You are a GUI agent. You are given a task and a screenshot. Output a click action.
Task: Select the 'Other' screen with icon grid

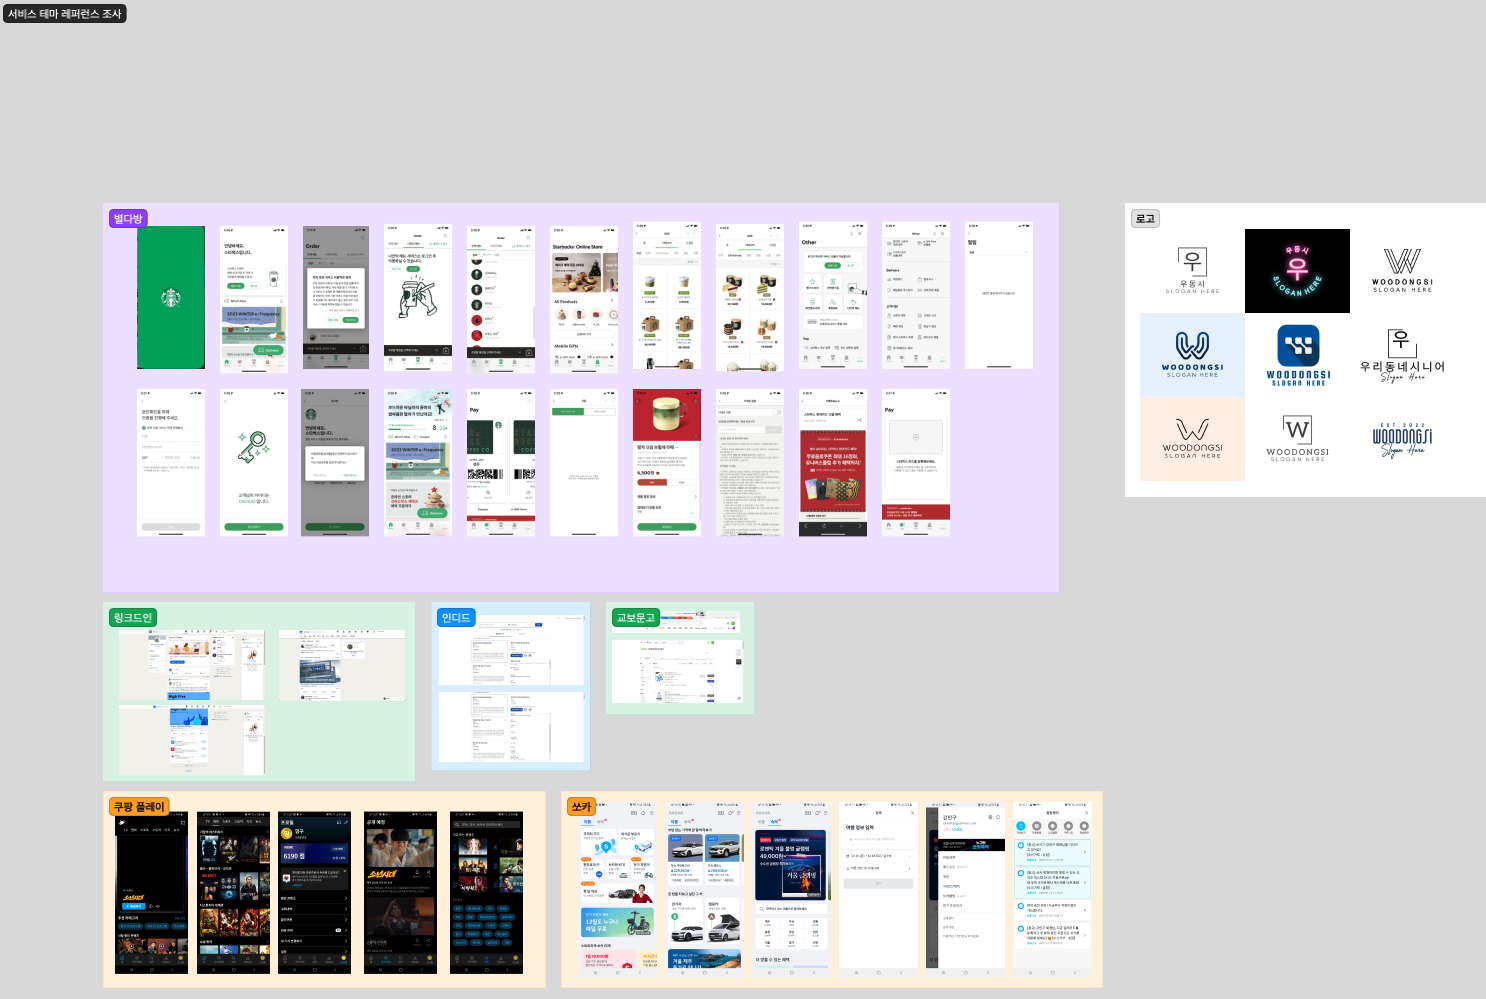pos(833,297)
